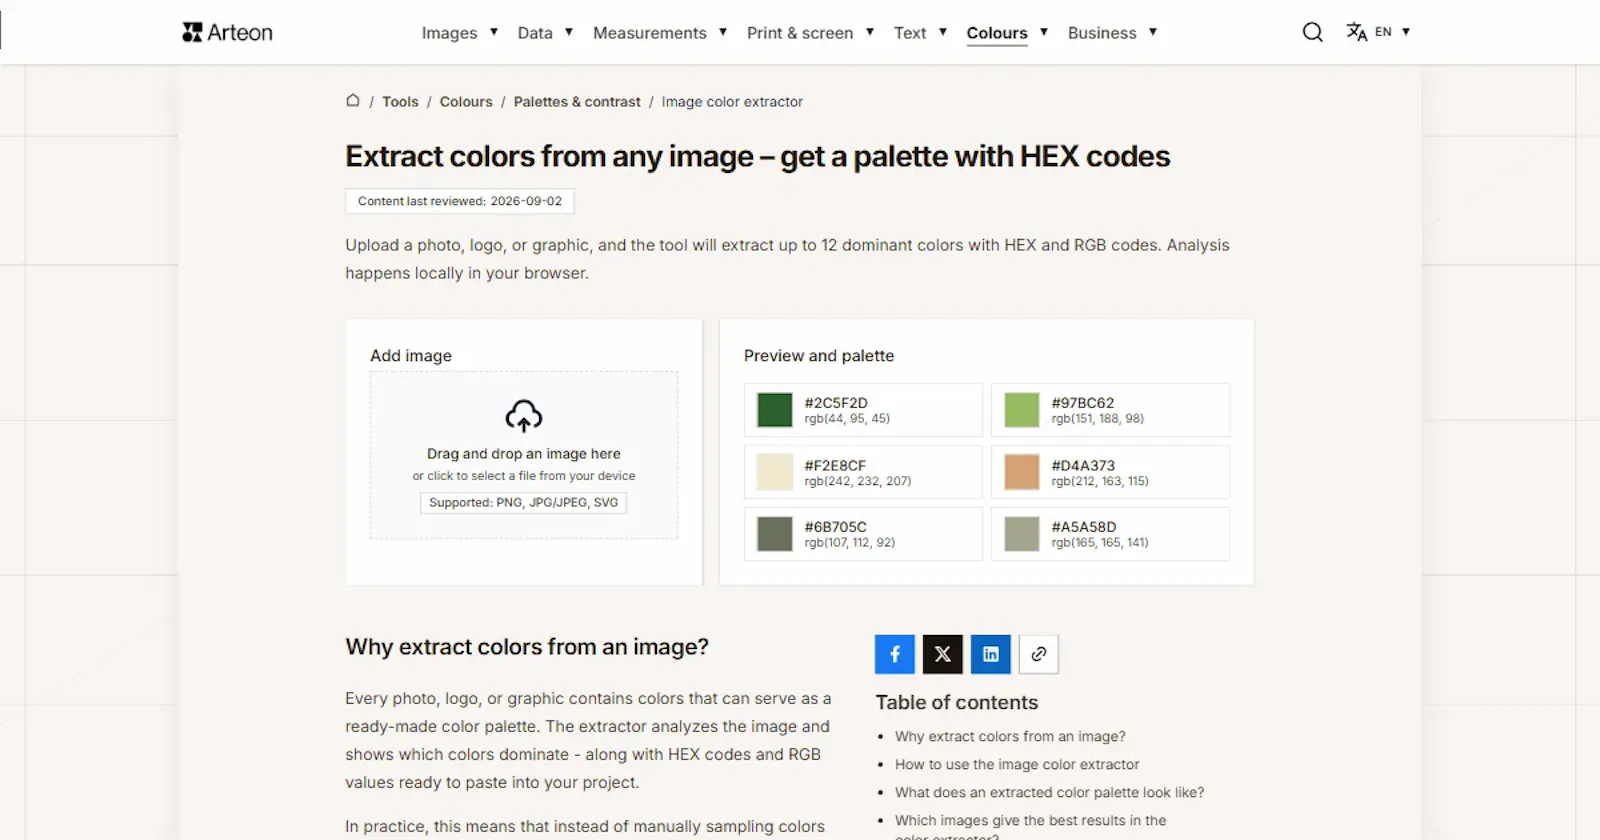Click the #97BC62 hex code text
This screenshot has height=840, width=1600.
[x=1083, y=403]
